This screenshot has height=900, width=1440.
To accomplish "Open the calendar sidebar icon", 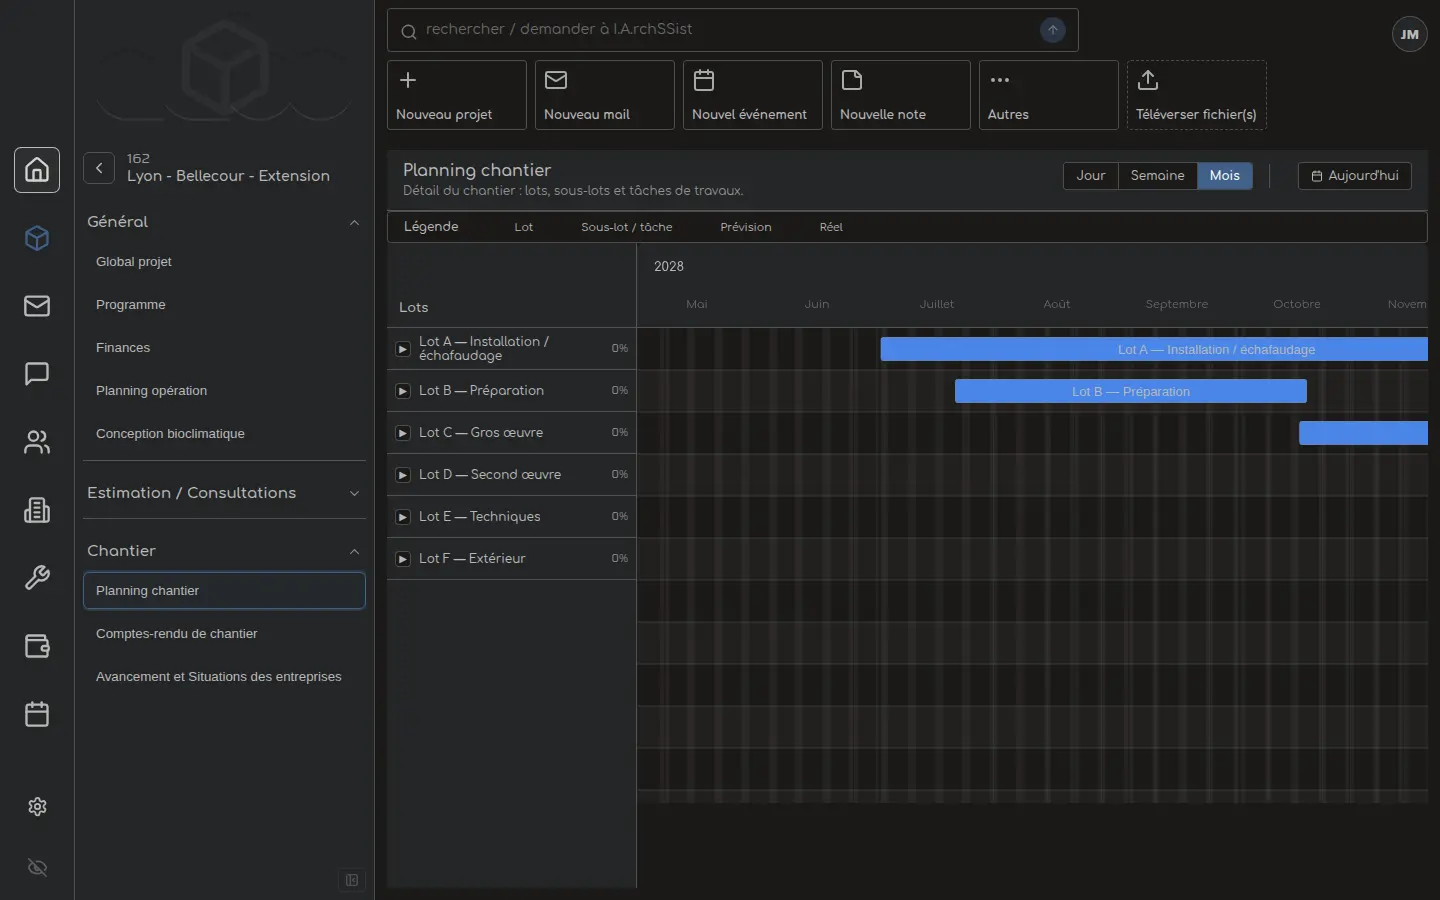I will click(x=37, y=714).
